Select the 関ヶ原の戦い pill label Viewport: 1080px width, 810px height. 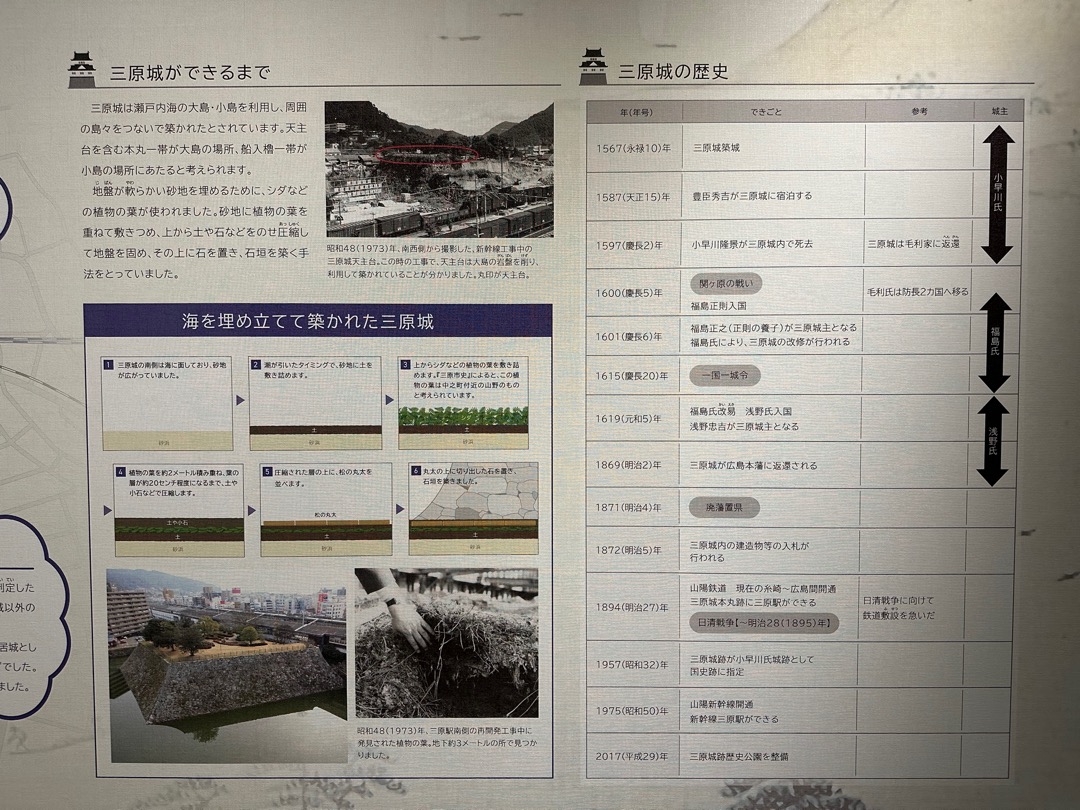pyautogui.click(x=726, y=283)
